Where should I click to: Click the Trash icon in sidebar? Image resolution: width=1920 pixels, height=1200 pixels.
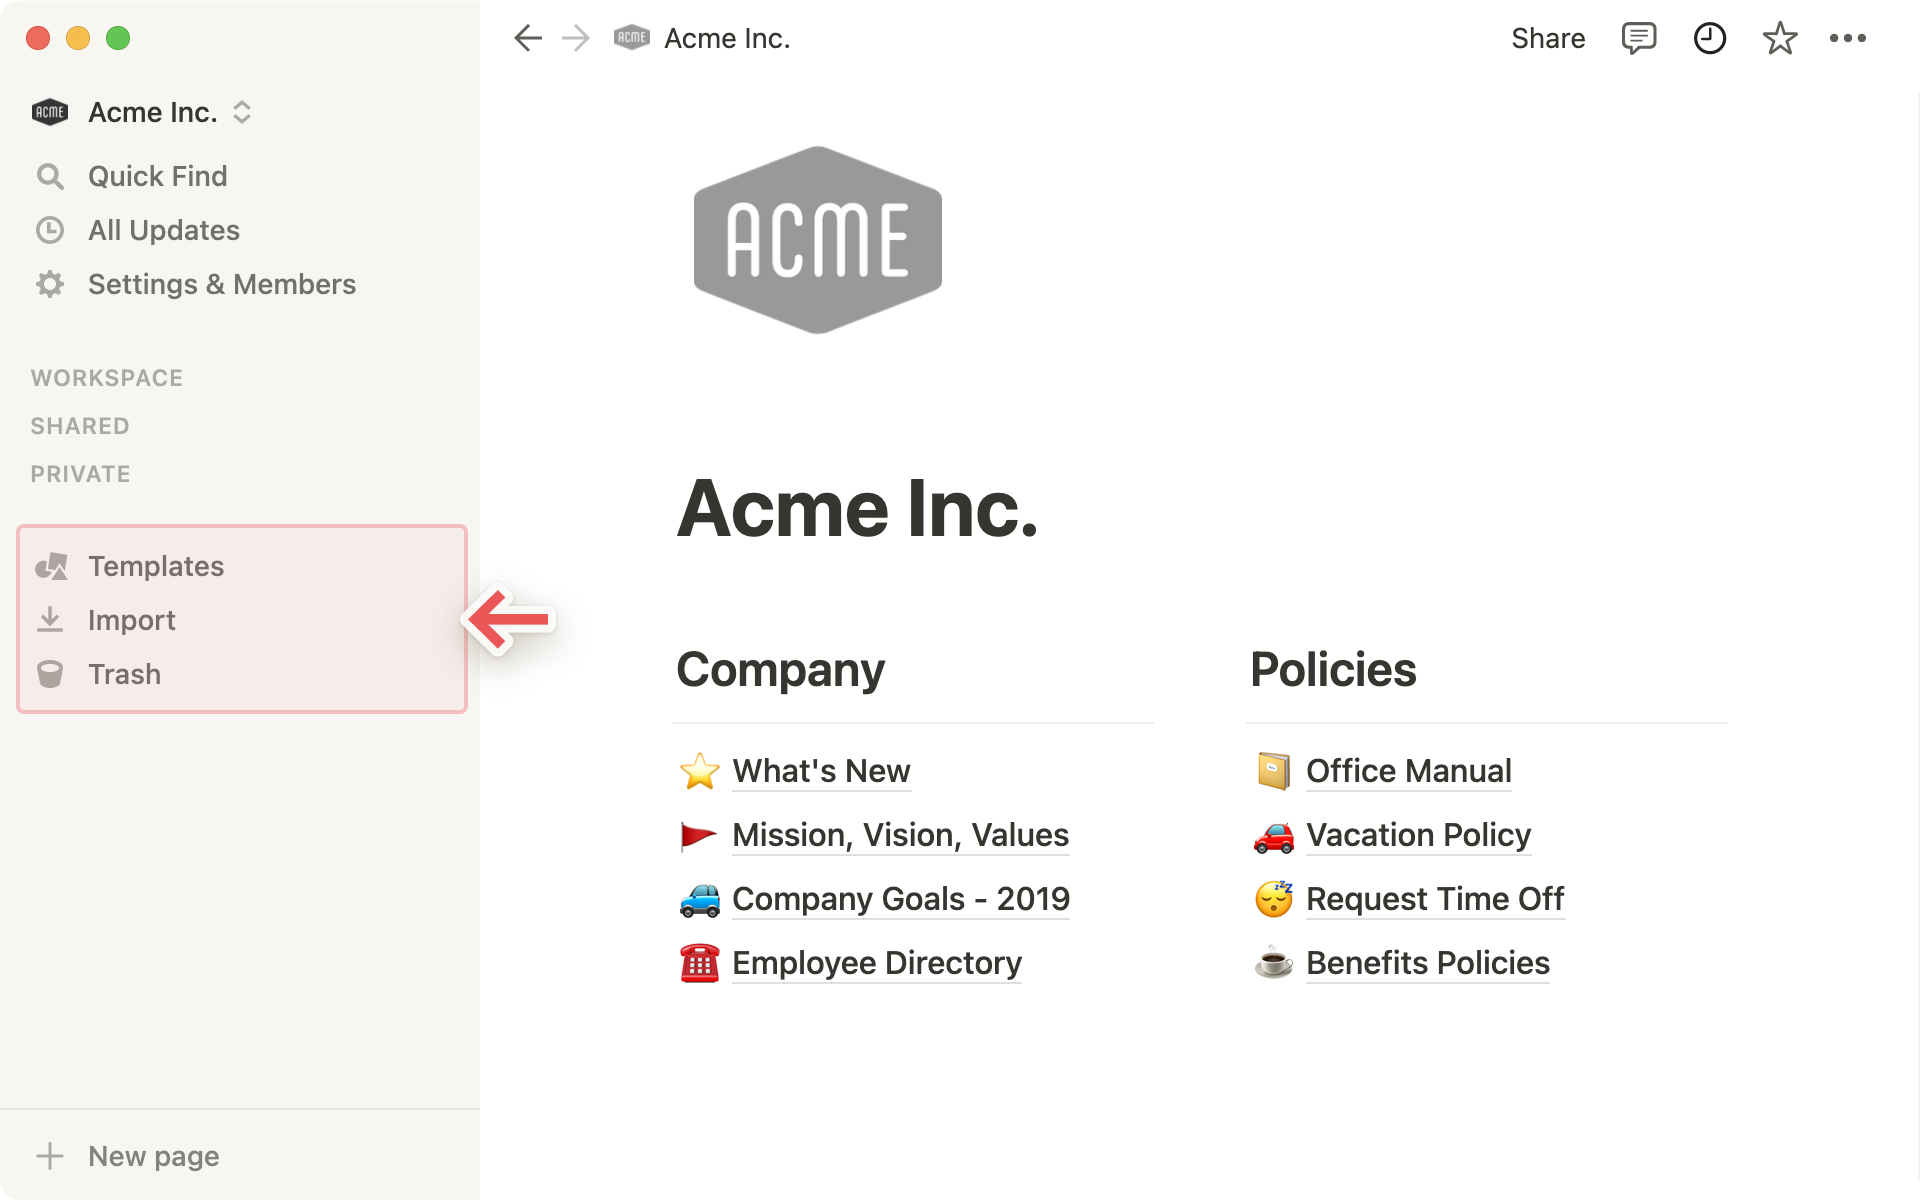pyautogui.click(x=50, y=673)
